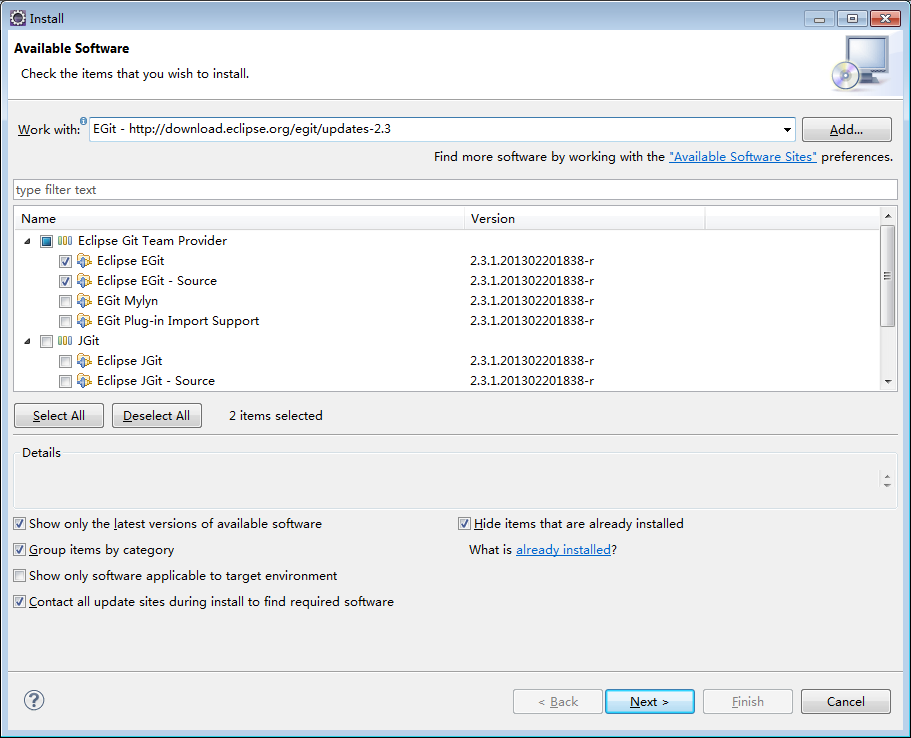Uncheck the Eclipse EGit - Source checkbox

point(65,281)
